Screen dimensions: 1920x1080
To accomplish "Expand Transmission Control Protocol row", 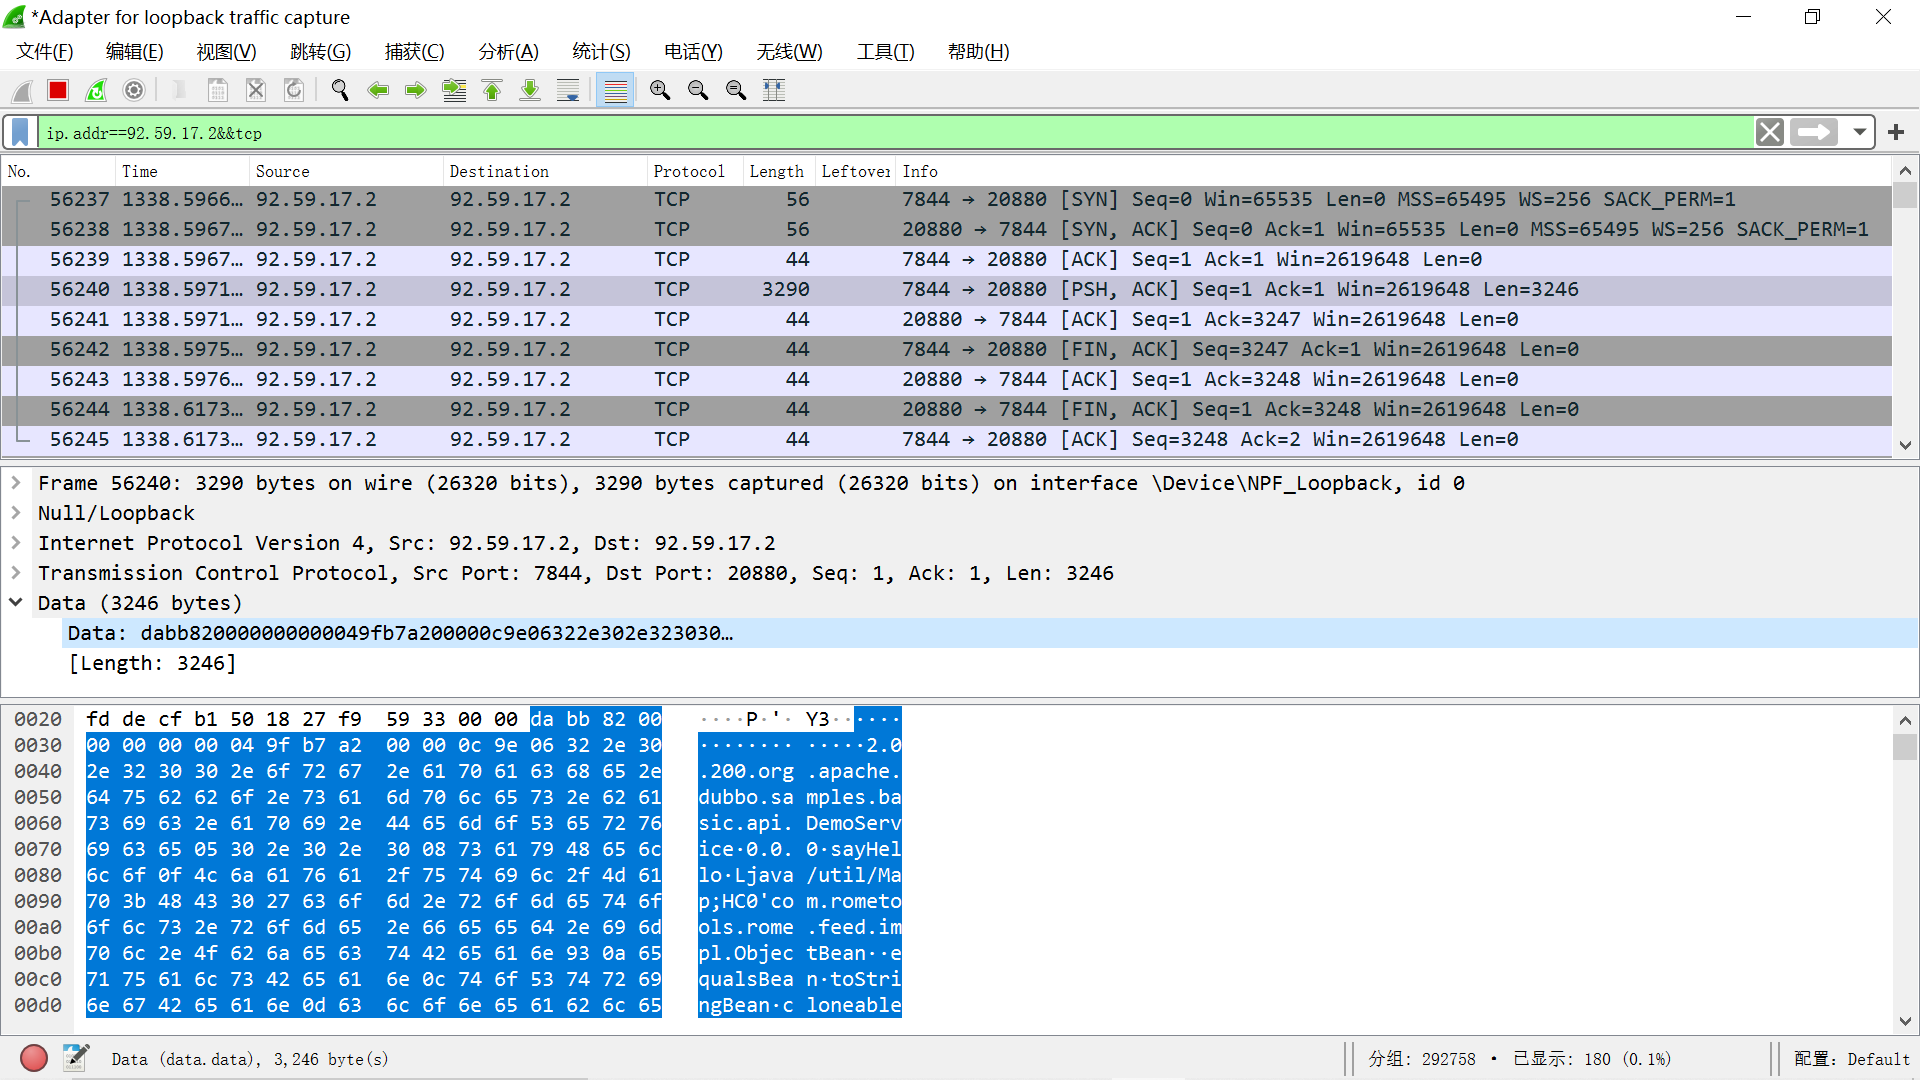I will coord(16,573).
